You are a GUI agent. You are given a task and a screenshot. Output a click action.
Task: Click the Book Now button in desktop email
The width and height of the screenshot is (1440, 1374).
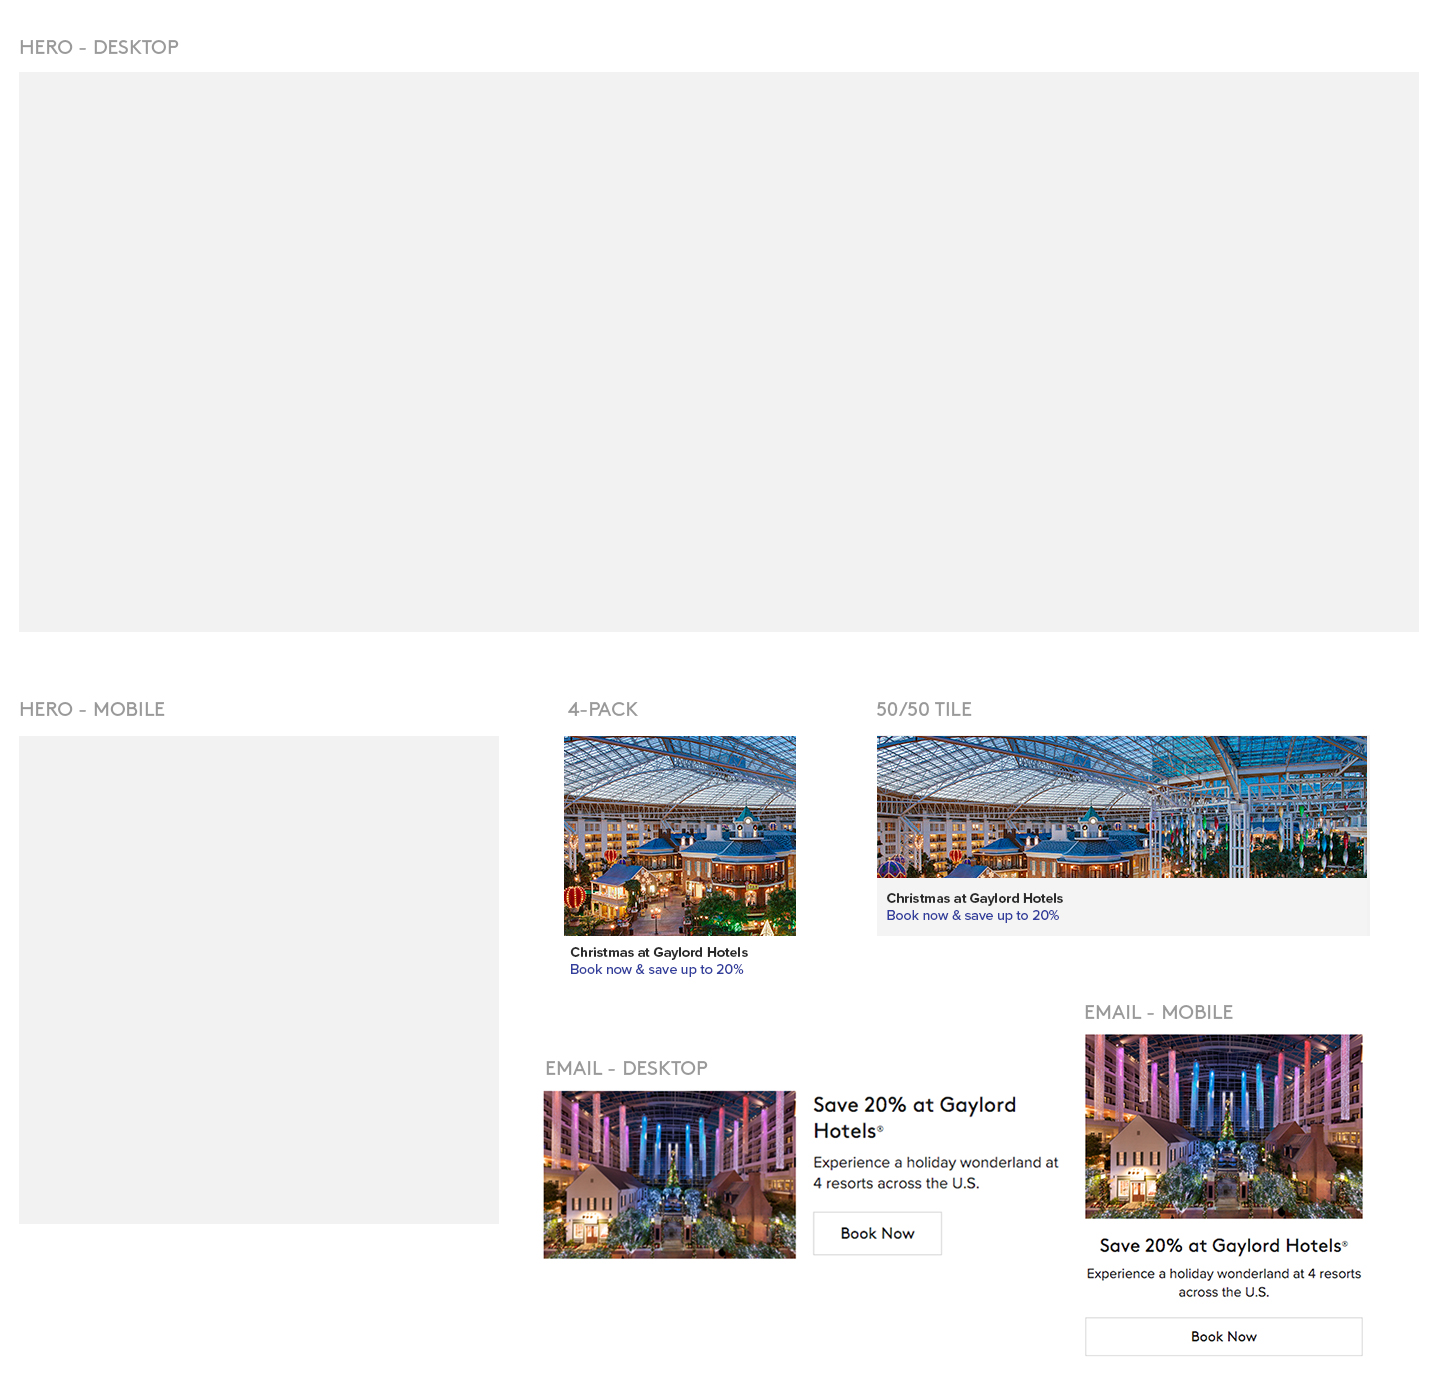(x=877, y=1233)
